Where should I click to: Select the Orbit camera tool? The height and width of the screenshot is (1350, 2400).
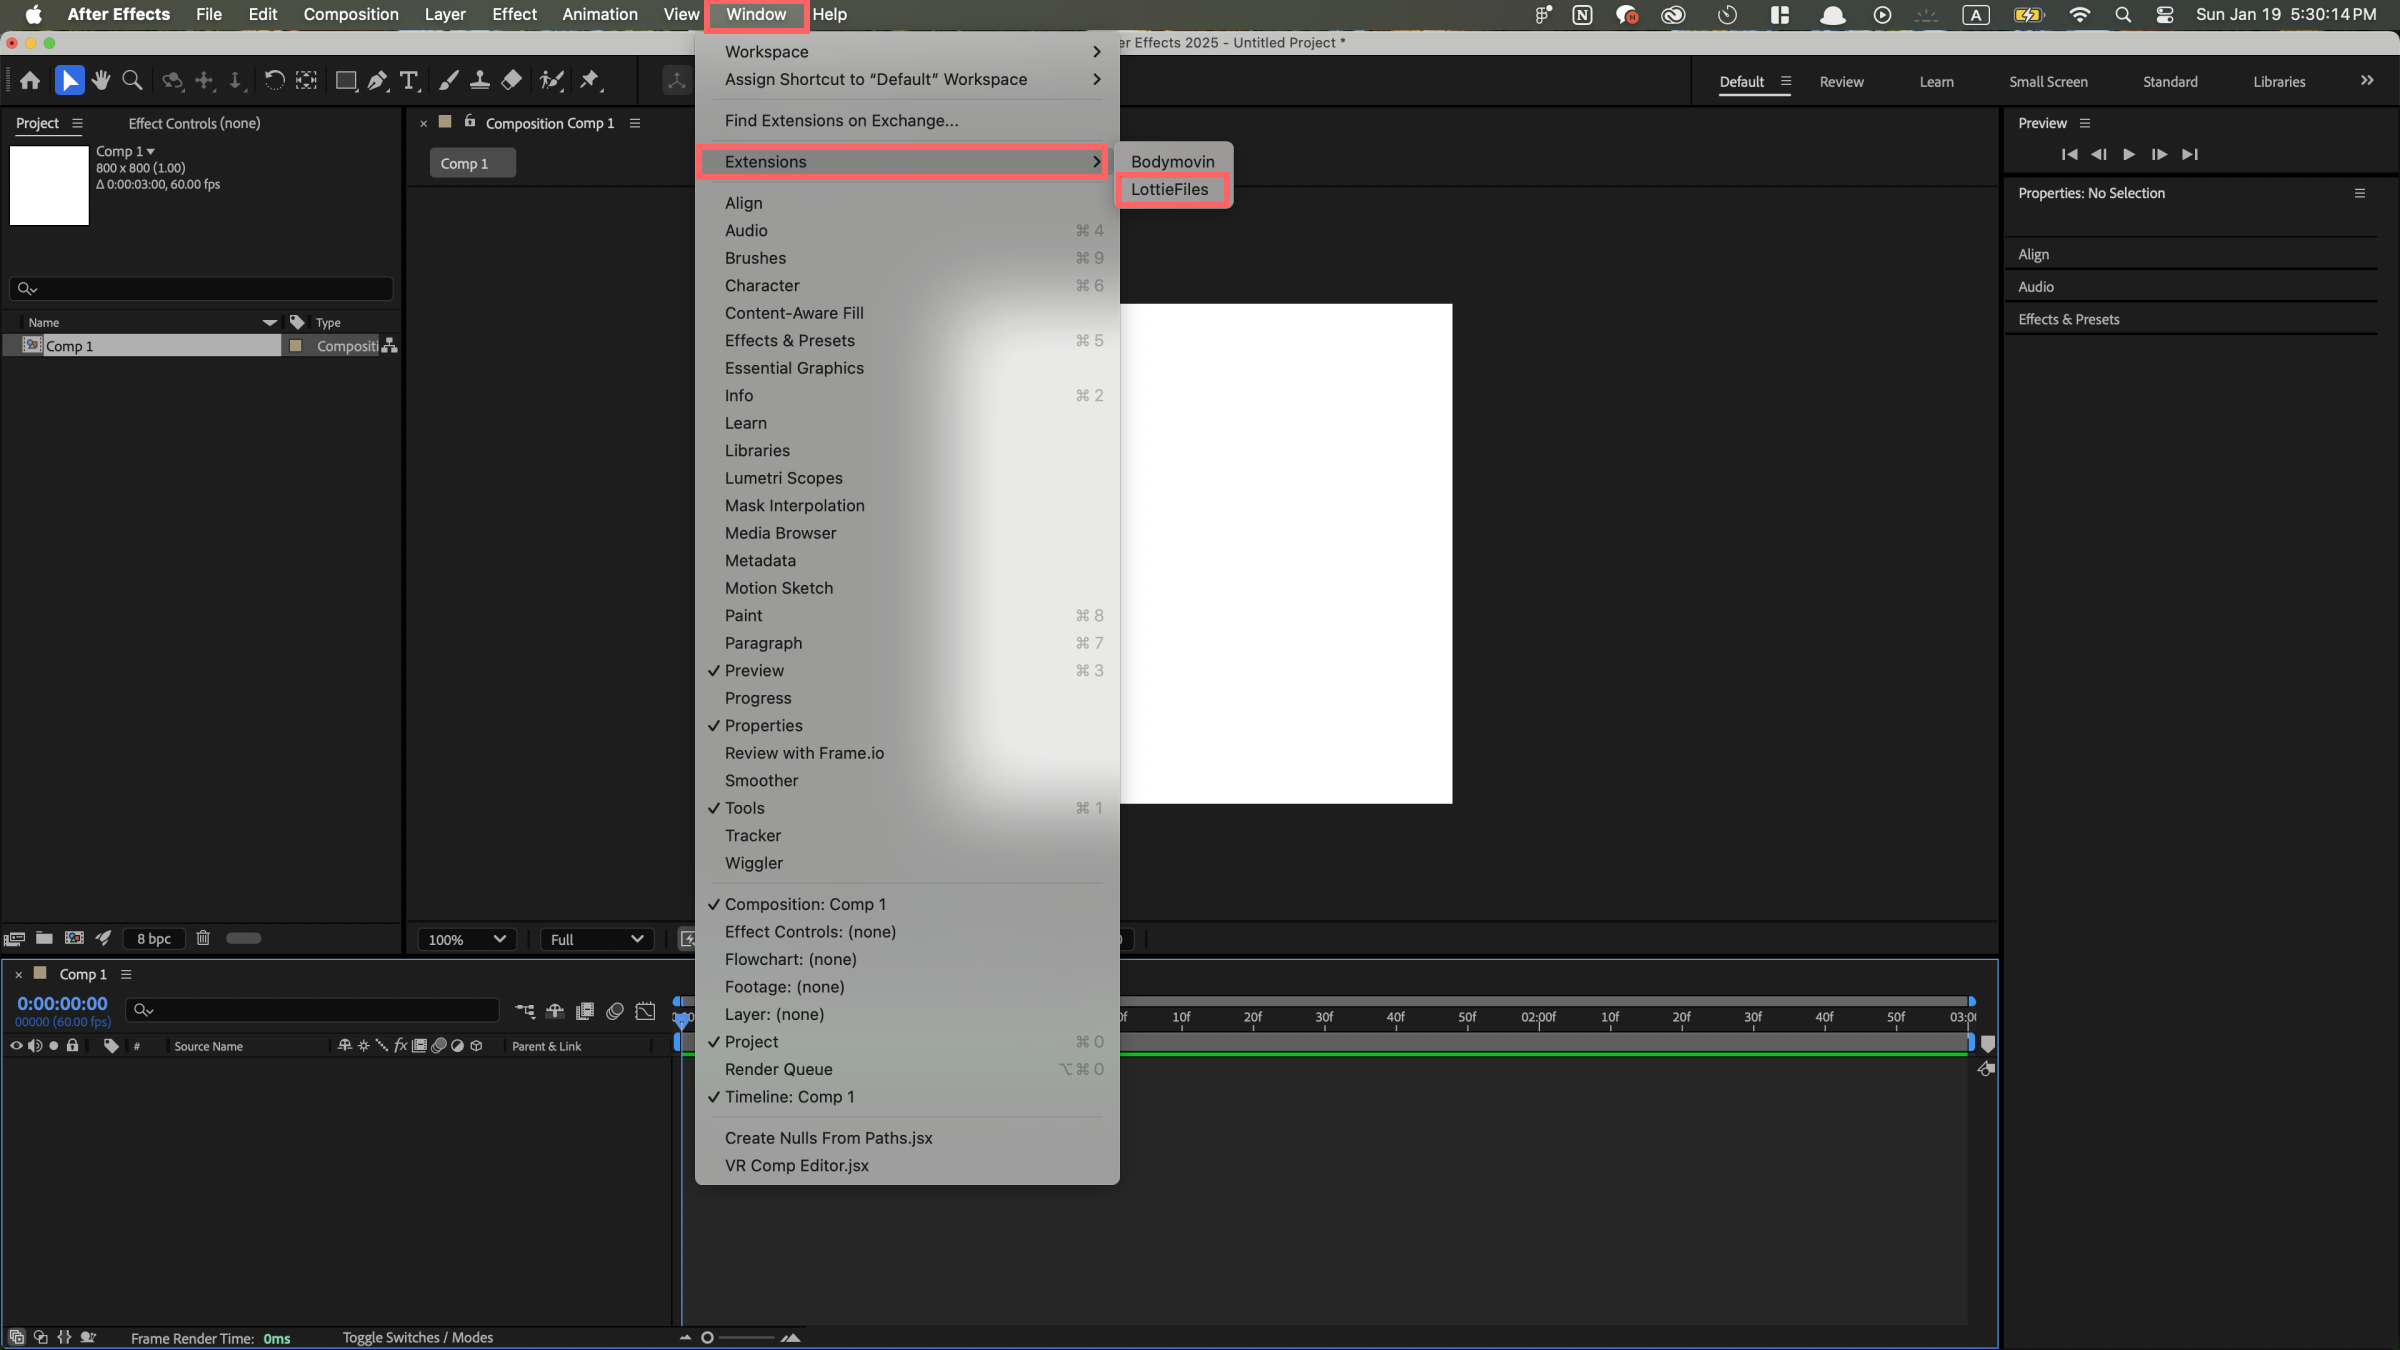pos(172,81)
